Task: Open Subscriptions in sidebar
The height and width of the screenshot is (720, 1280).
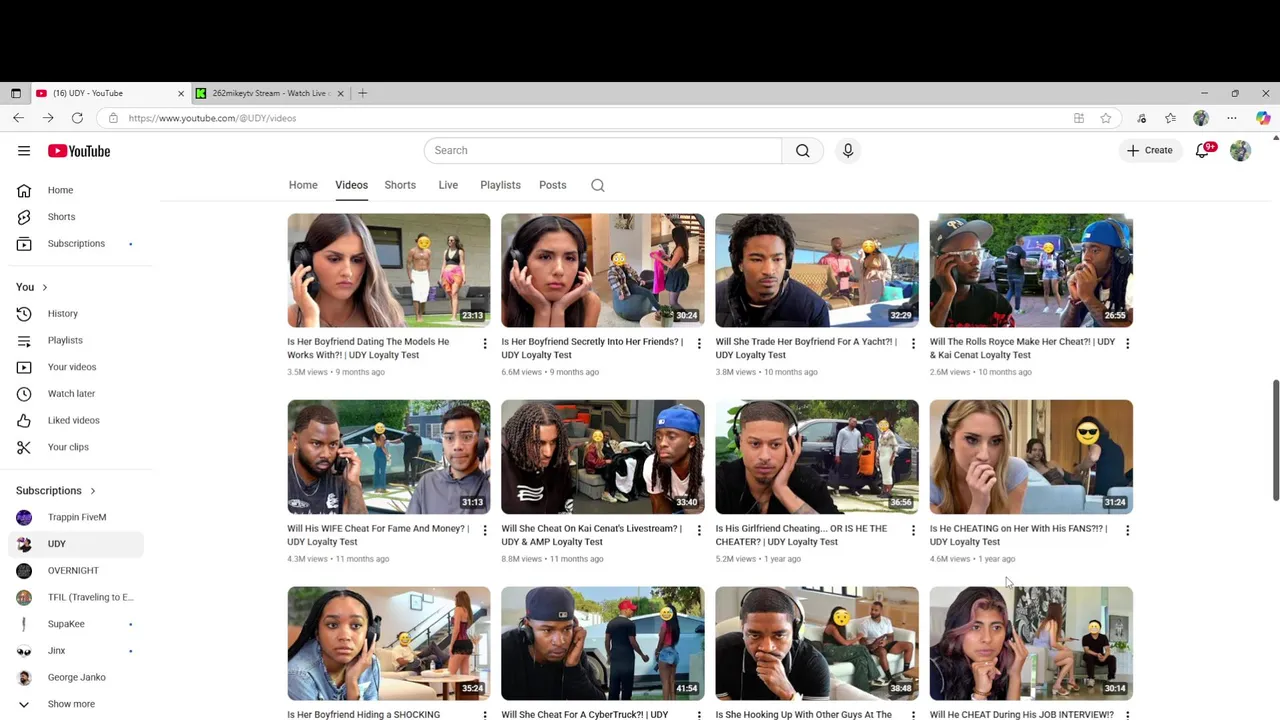Action: pos(76,244)
